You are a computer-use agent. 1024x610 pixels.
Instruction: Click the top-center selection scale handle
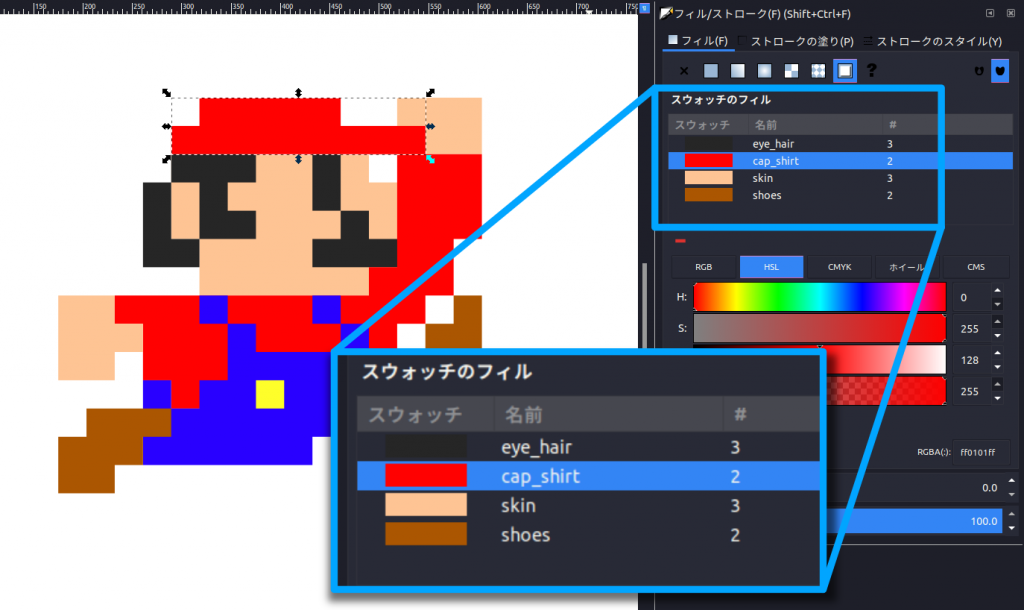click(x=298, y=93)
